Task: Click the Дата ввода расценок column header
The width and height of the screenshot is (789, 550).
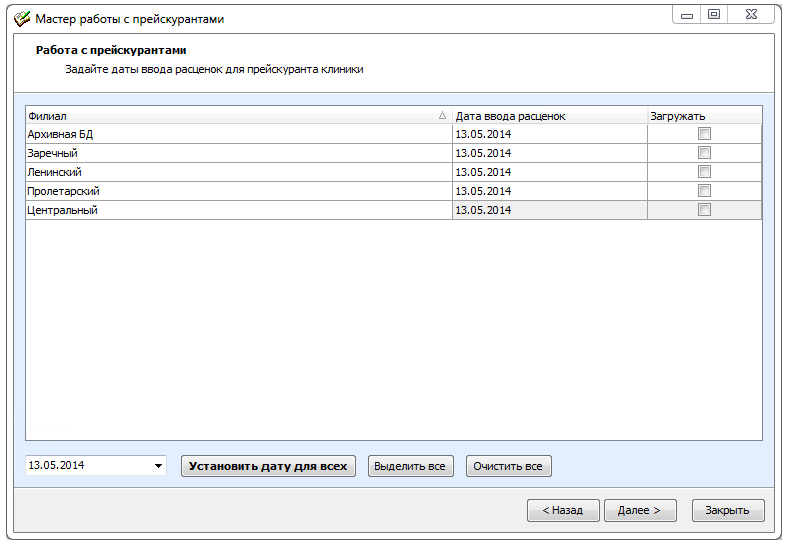Action: pos(549,116)
